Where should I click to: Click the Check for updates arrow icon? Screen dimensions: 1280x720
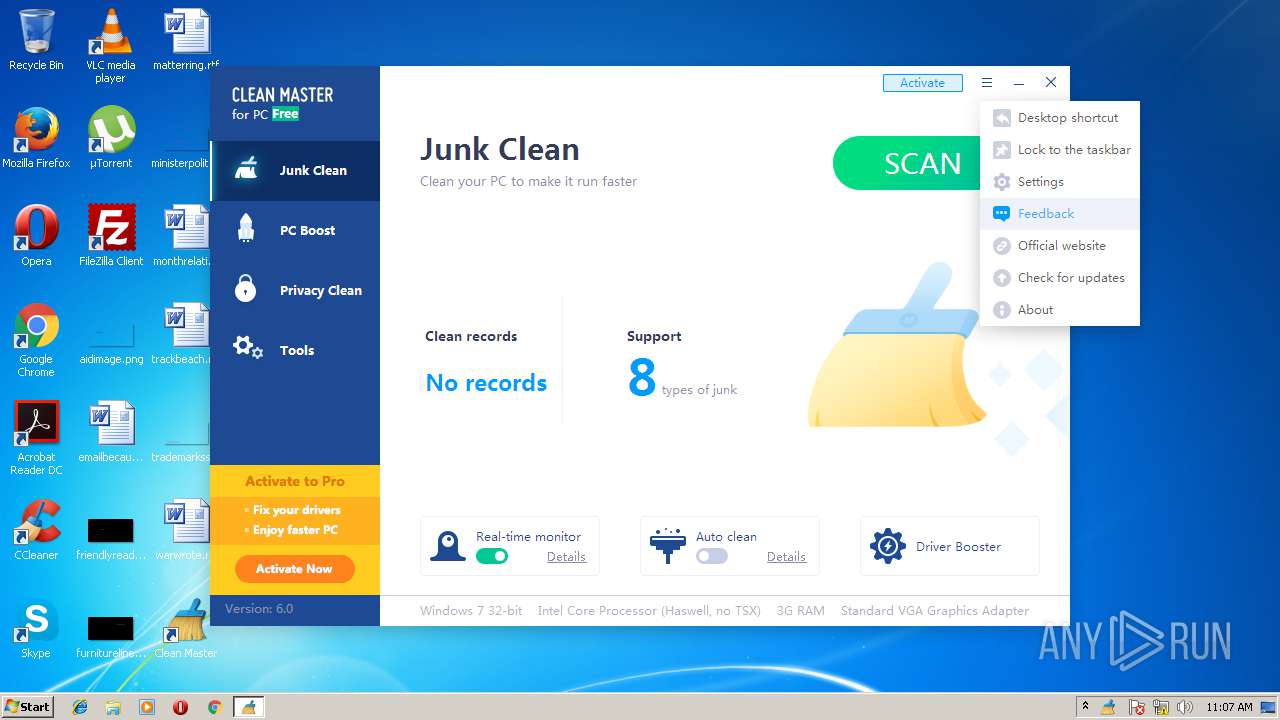point(1001,278)
